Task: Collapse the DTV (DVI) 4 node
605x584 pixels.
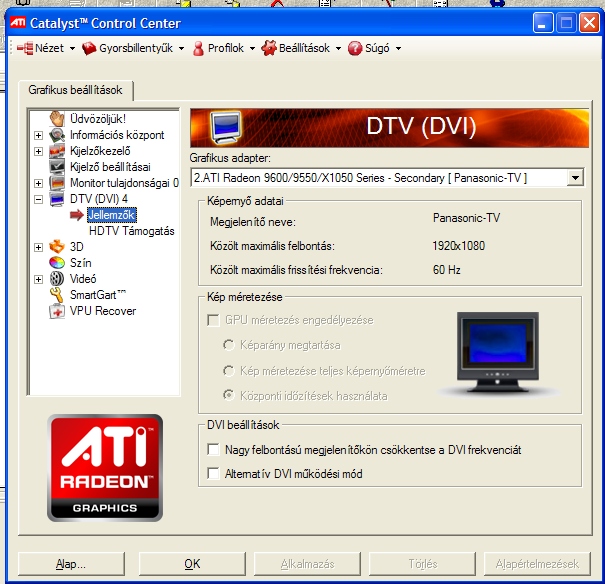Action: tap(38, 199)
